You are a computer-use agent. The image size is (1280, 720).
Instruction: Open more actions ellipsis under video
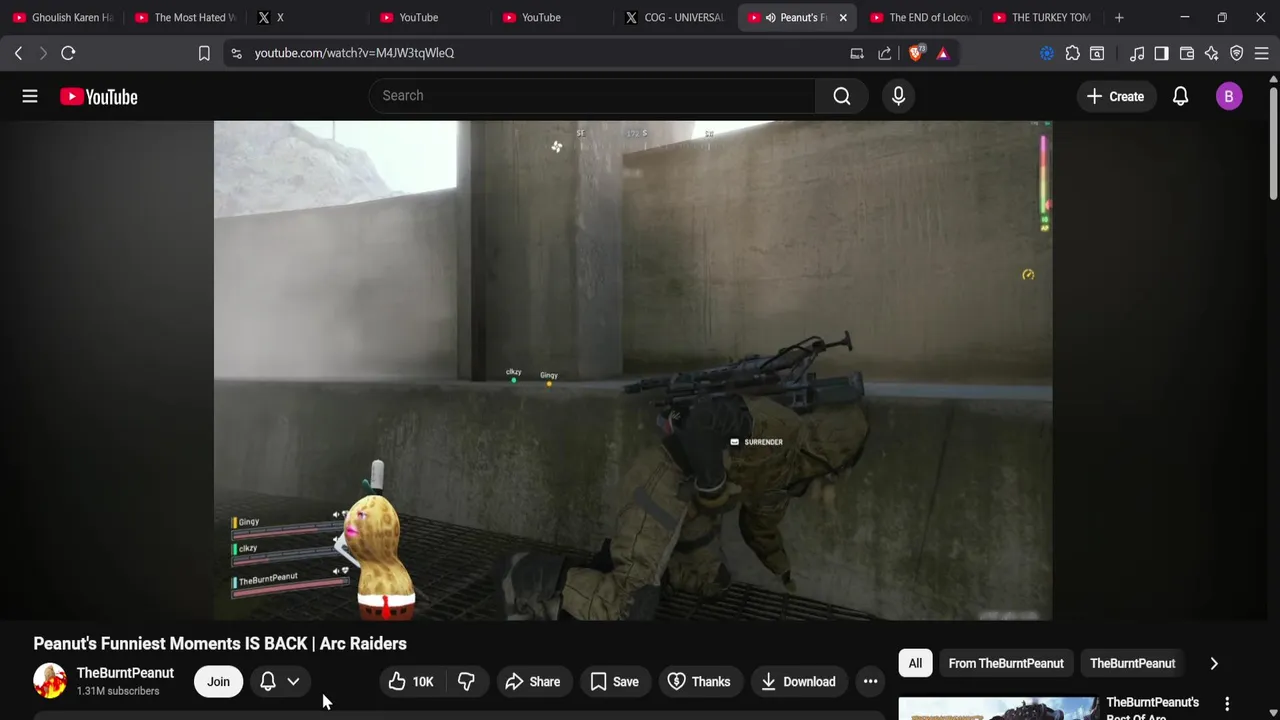870,682
